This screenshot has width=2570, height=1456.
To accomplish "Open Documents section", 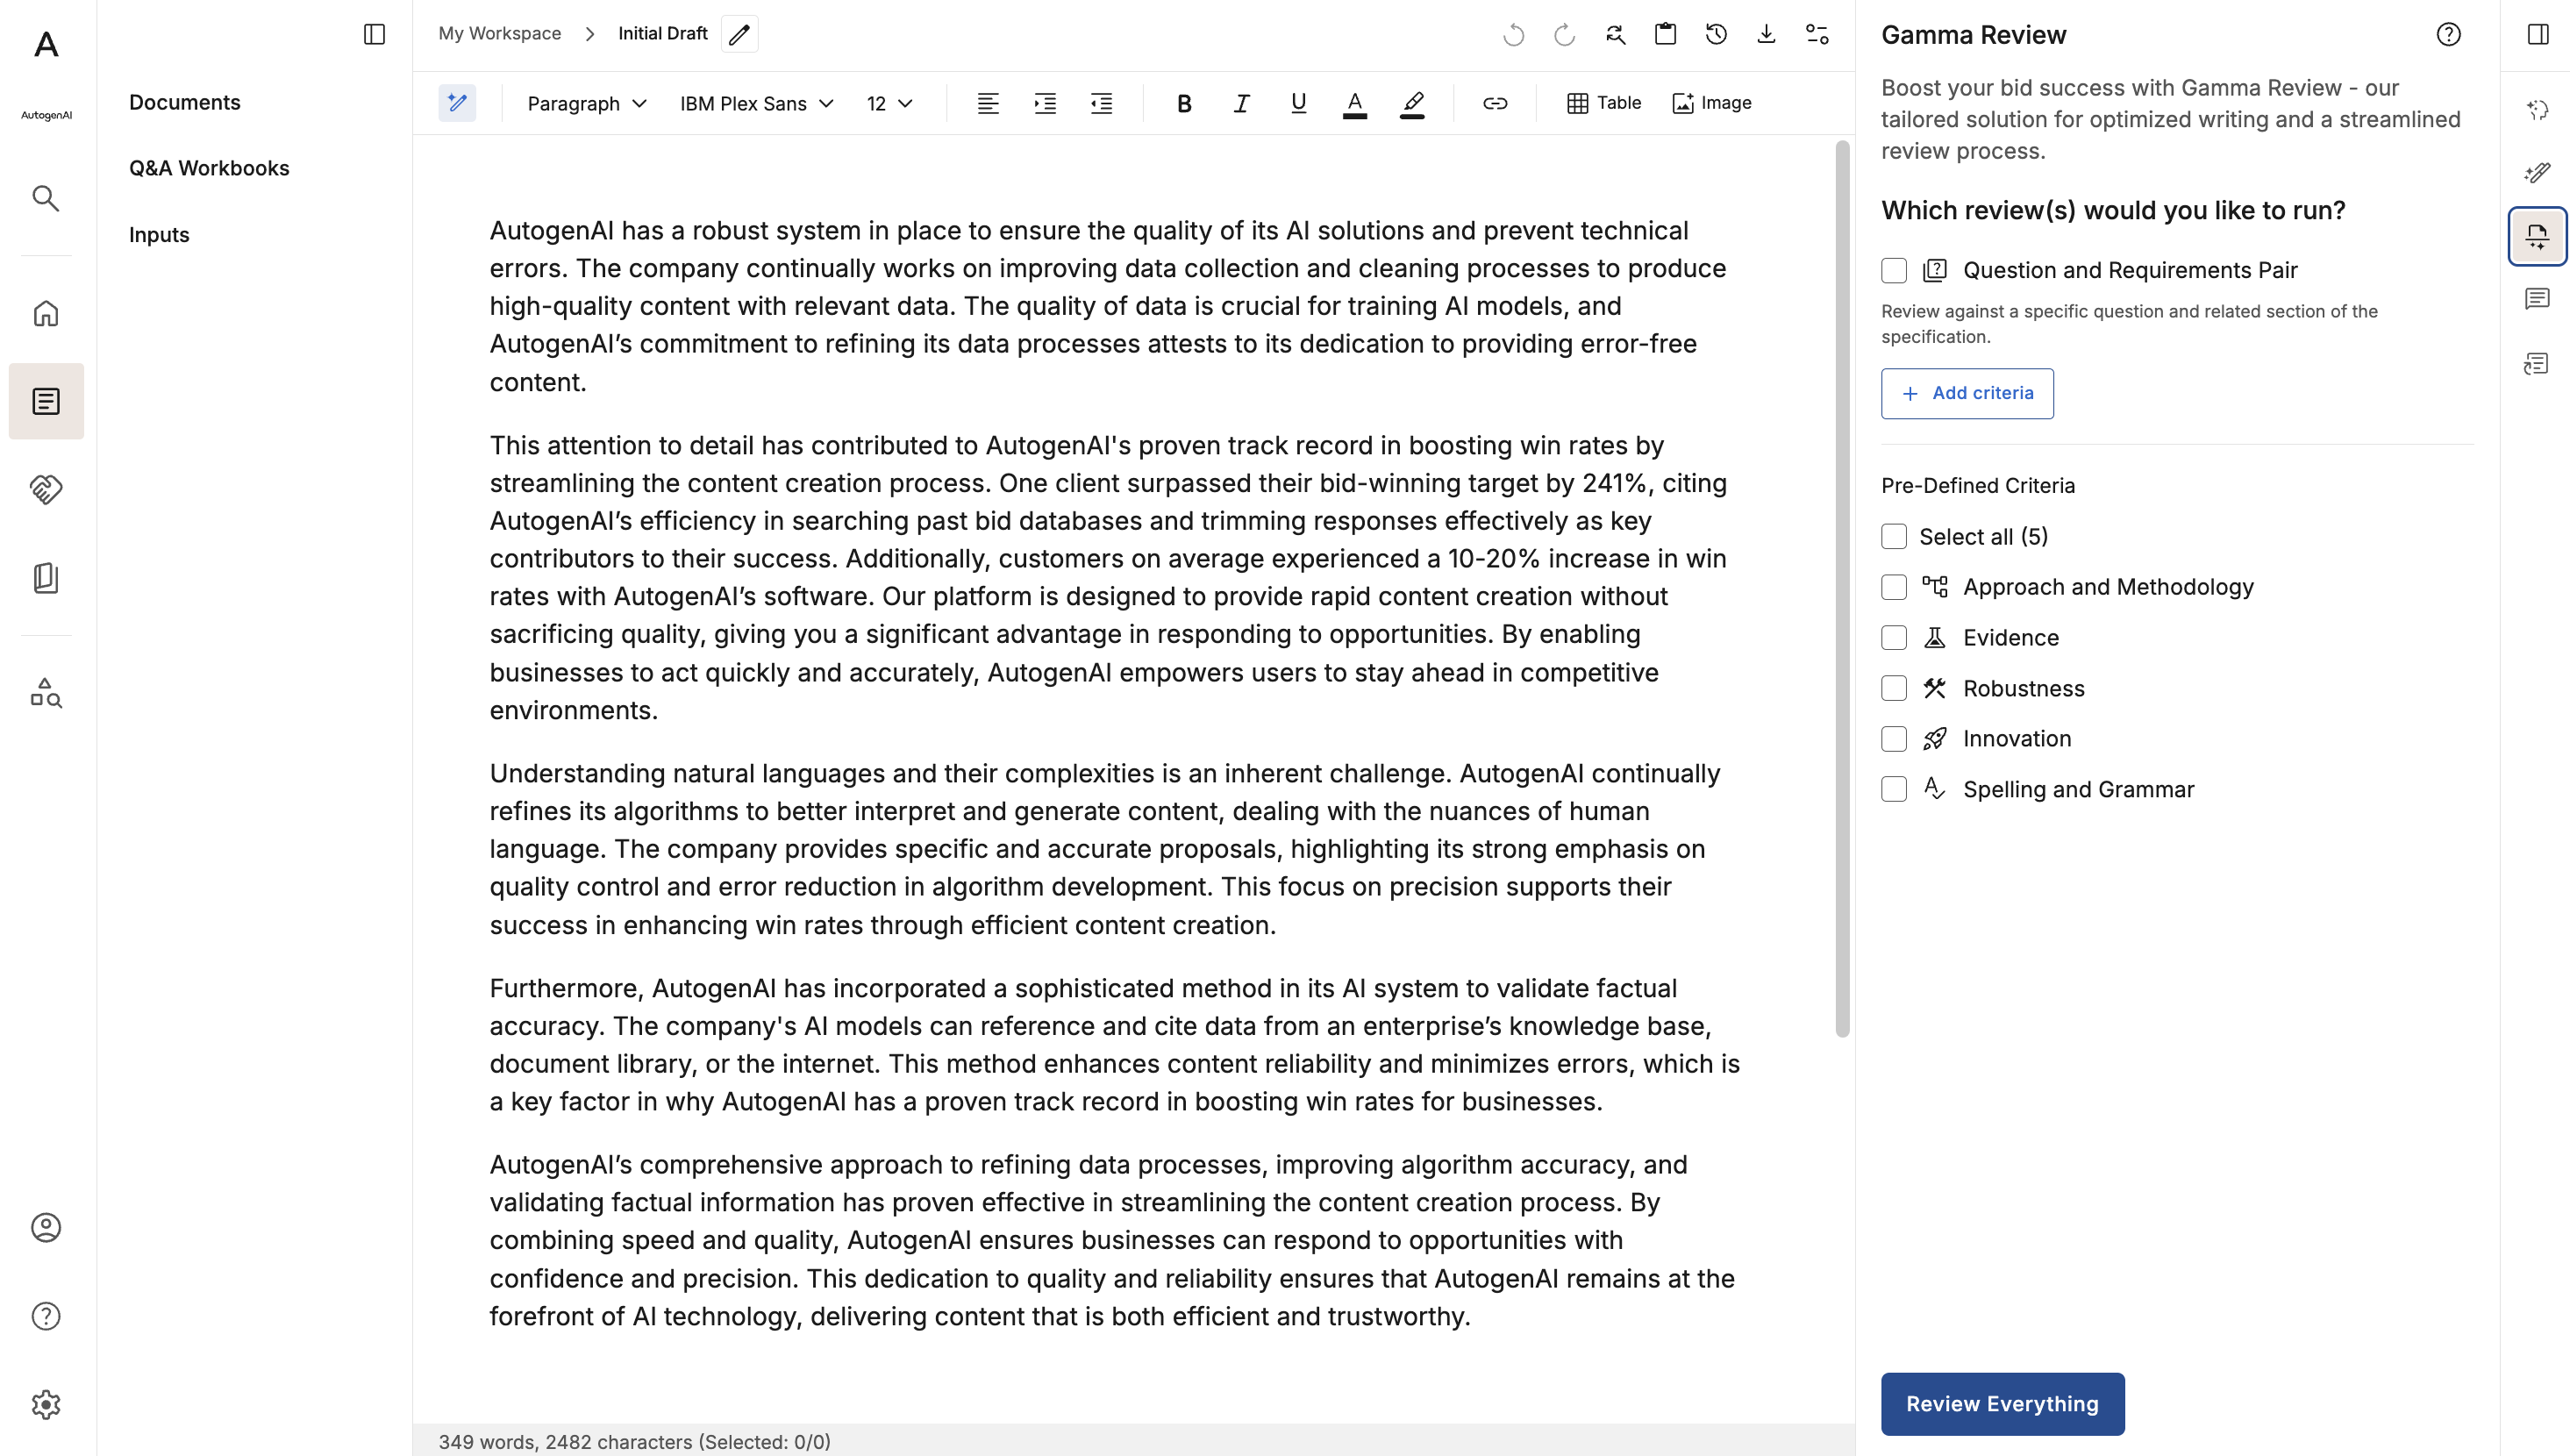I will coord(185,102).
